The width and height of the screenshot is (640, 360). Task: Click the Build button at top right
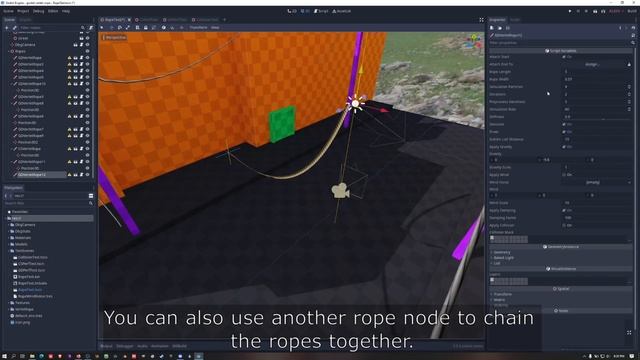pos(632,11)
